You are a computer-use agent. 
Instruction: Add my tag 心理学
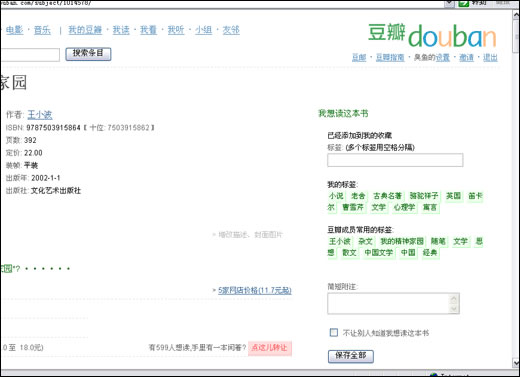[404, 207]
